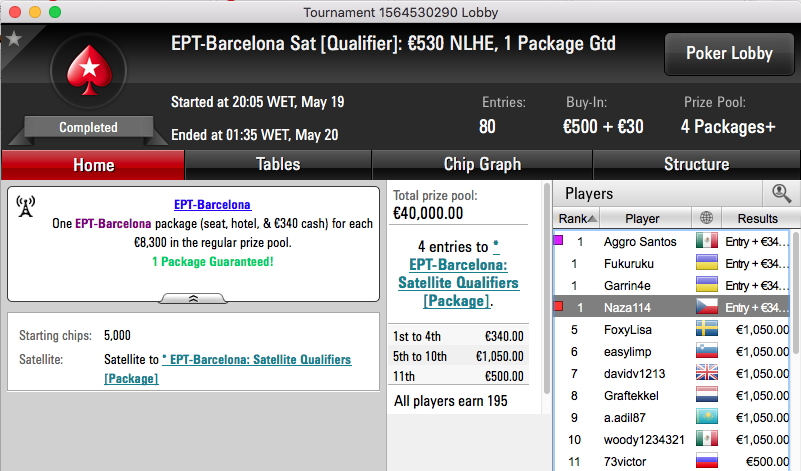Image resolution: width=801 pixels, height=471 pixels.
Task: Click Netherlands flag next to Graftekkel
Action: [x=707, y=395]
